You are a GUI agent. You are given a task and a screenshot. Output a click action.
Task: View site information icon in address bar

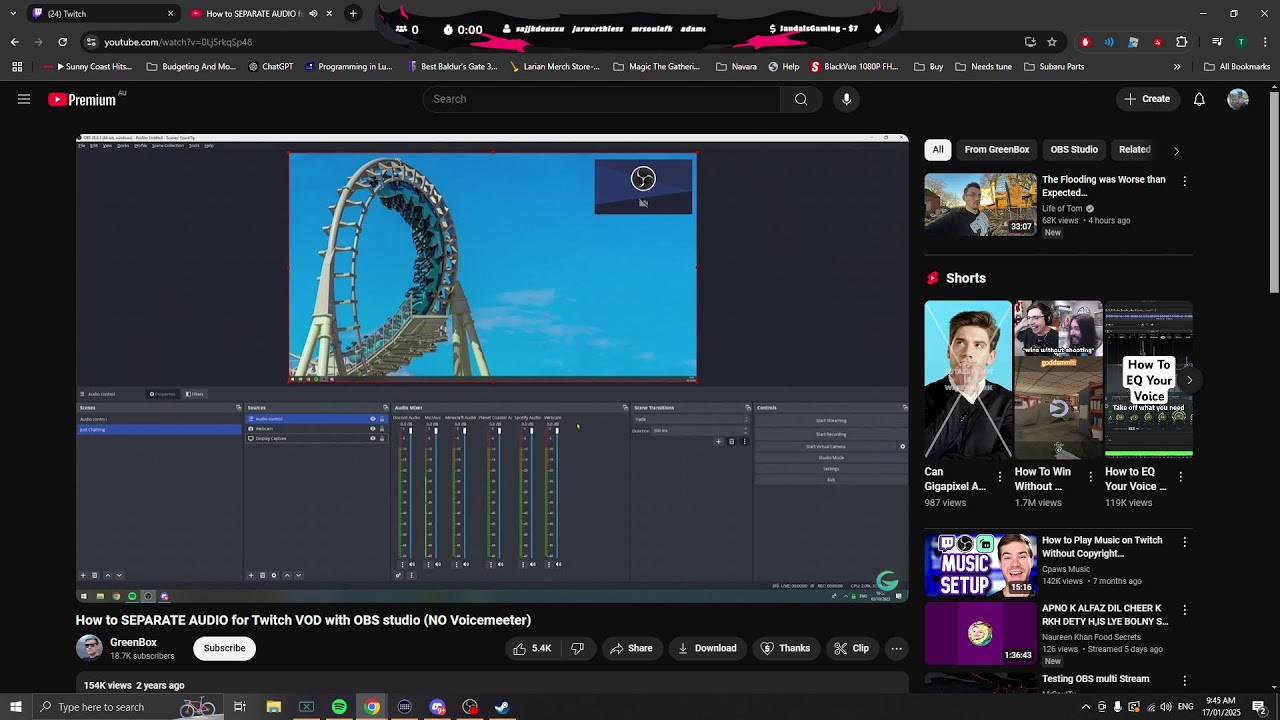(91, 42)
